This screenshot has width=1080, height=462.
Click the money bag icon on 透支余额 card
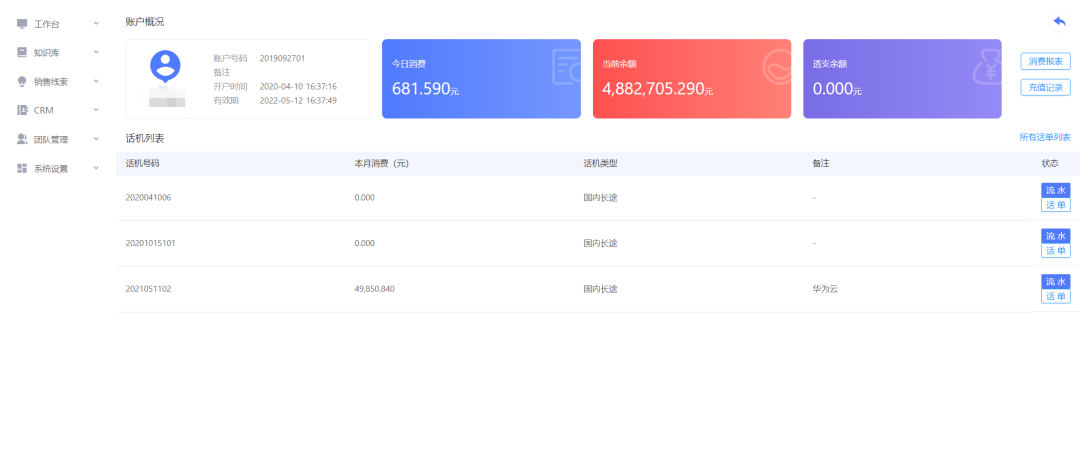pyautogui.click(x=988, y=68)
